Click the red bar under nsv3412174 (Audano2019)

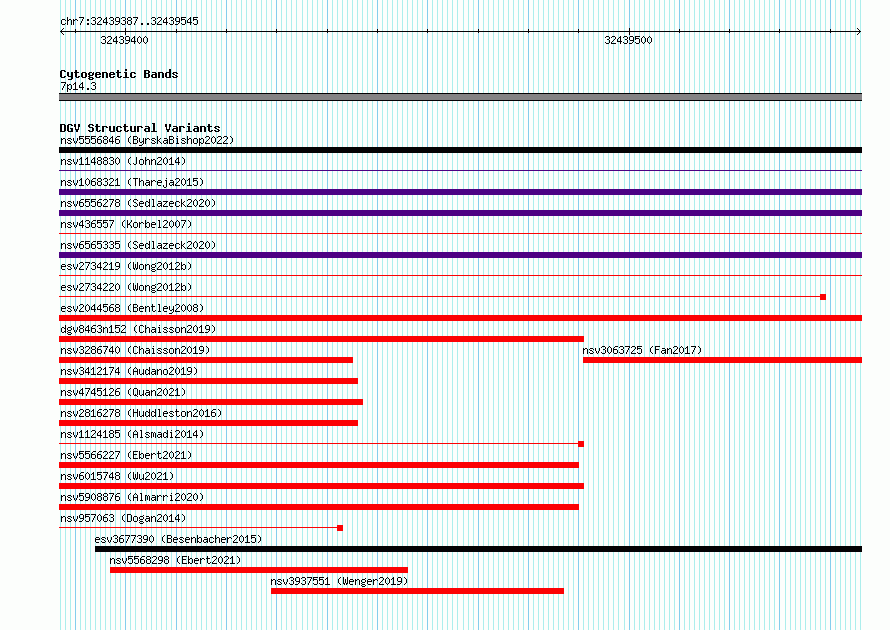click(x=208, y=381)
